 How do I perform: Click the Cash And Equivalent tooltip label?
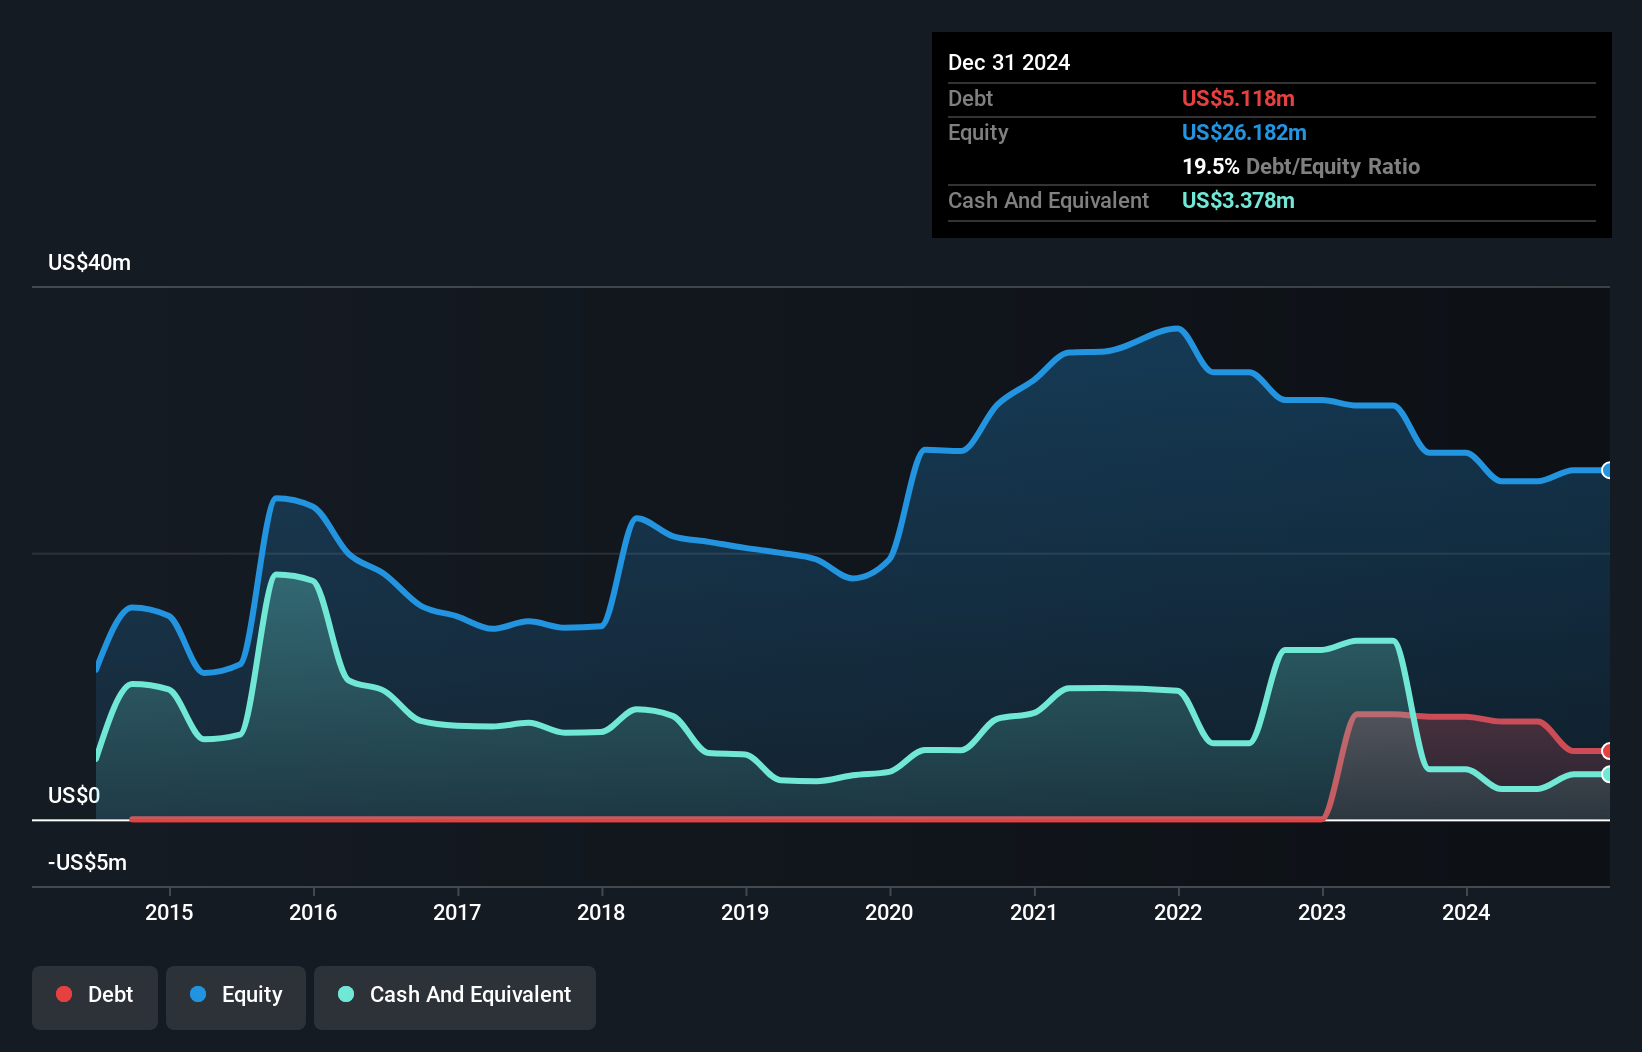(x=1048, y=201)
